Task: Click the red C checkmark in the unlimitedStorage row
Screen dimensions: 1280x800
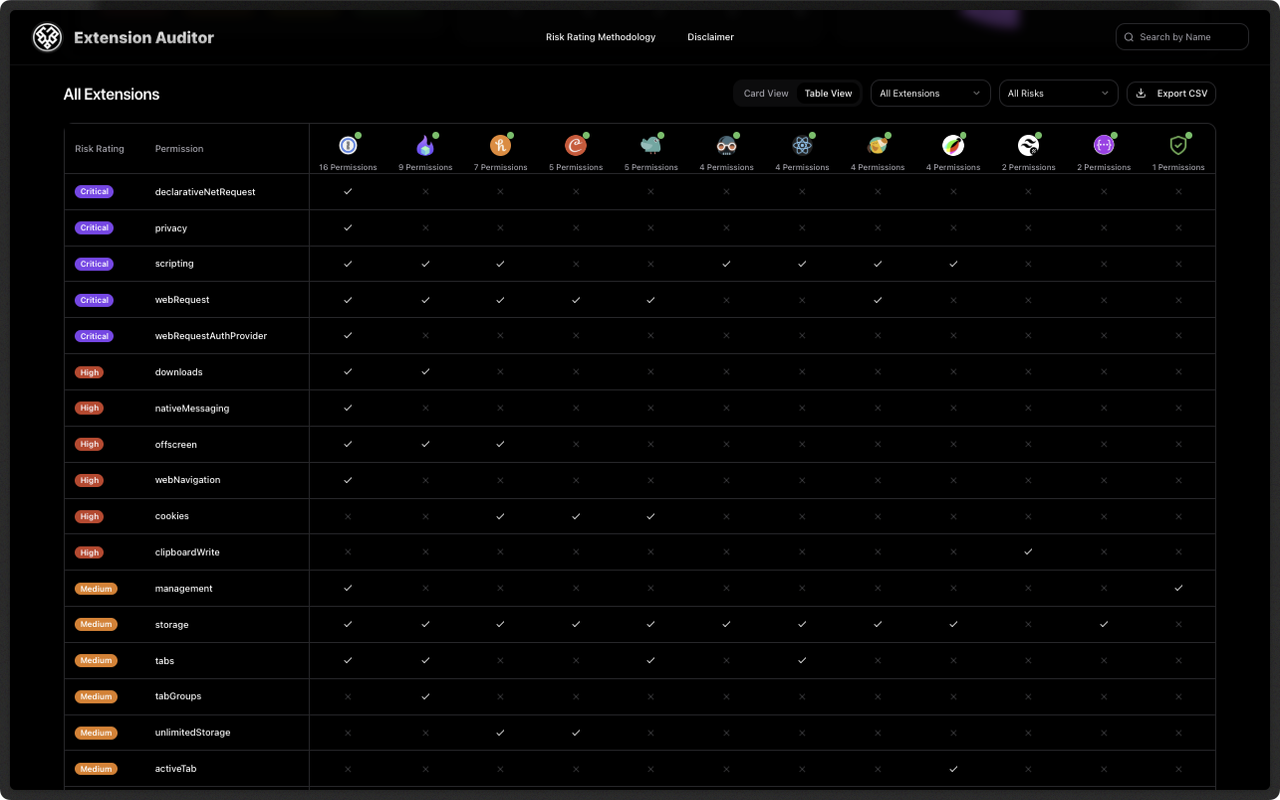Action: click(575, 732)
